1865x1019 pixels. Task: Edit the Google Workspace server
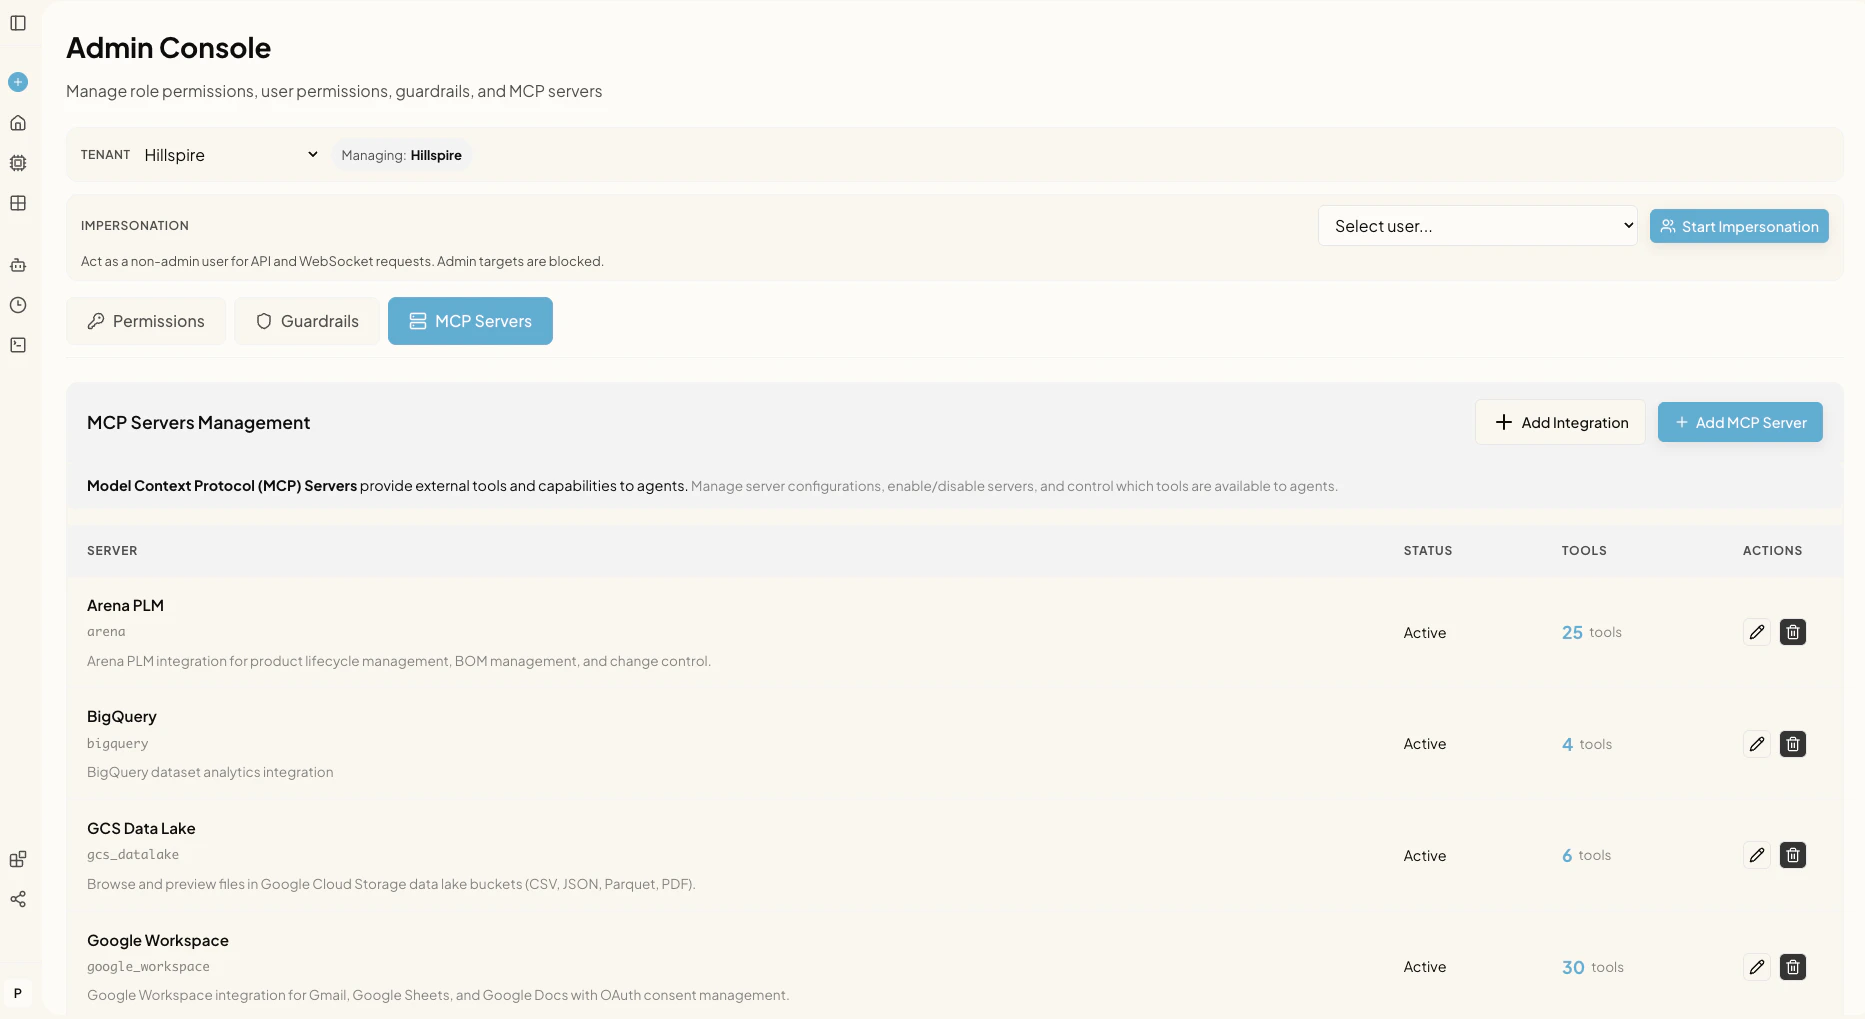tap(1757, 967)
